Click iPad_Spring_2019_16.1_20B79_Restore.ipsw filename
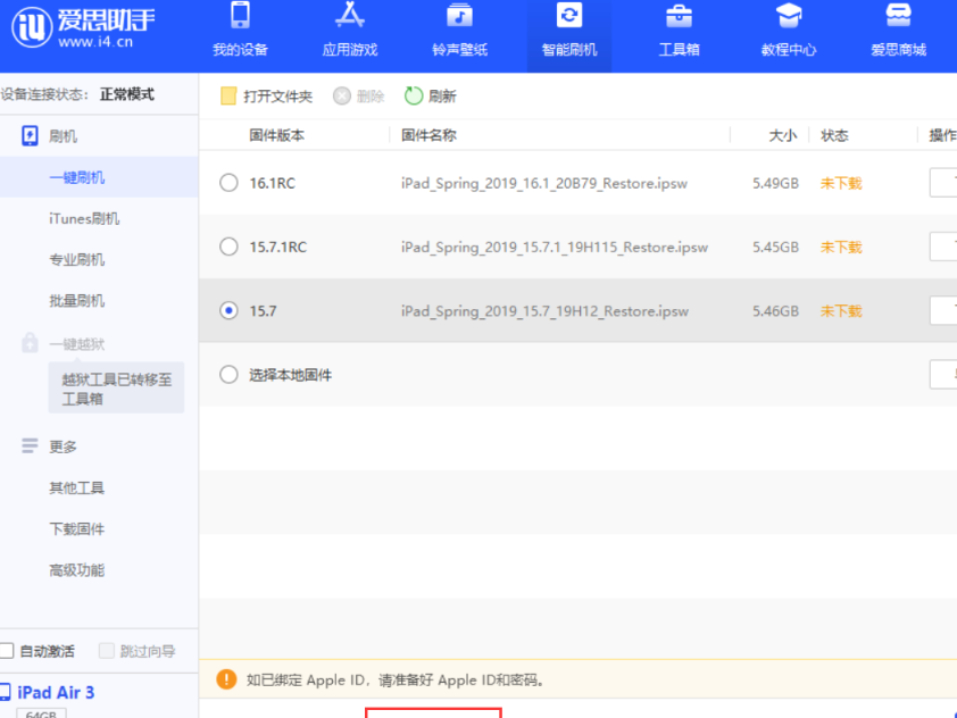Image resolution: width=957 pixels, height=718 pixels. [x=544, y=183]
